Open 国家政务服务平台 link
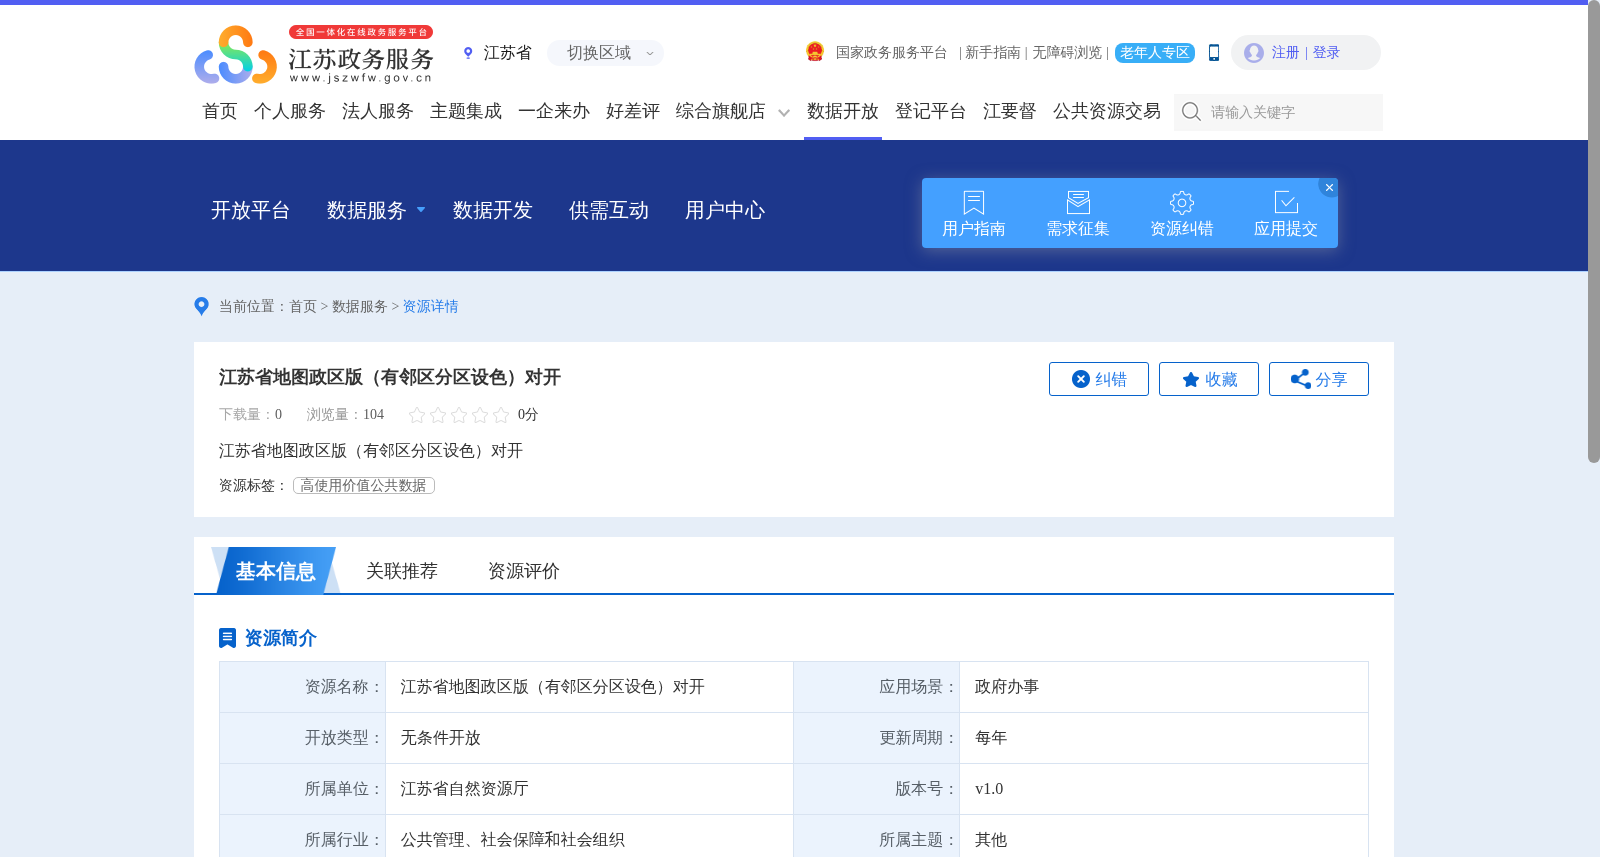1600x857 pixels. [x=891, y=53]
